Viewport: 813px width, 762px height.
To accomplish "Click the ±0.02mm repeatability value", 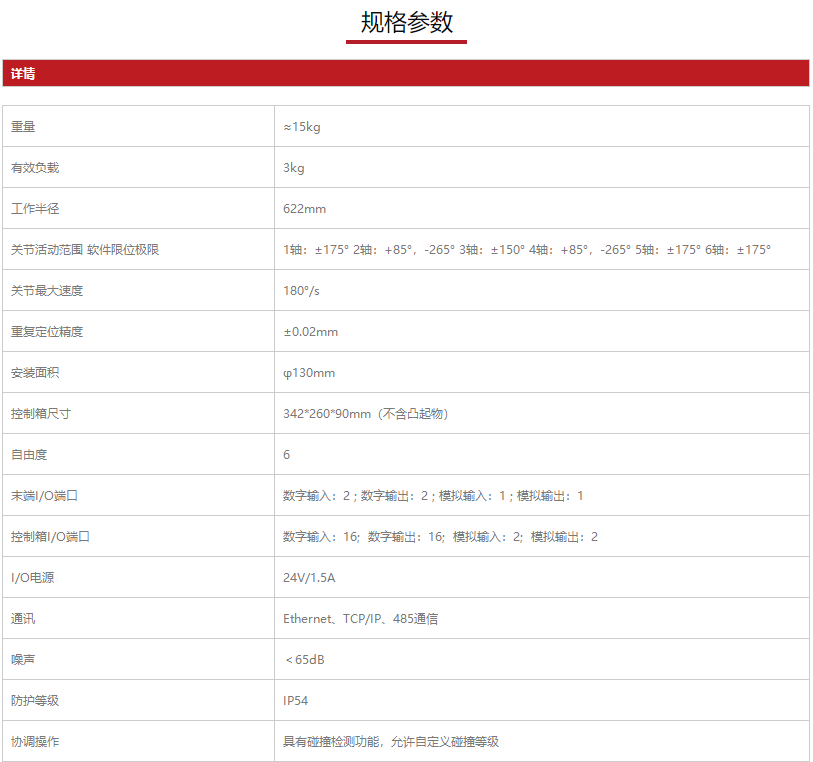I will tap(310, 332).
